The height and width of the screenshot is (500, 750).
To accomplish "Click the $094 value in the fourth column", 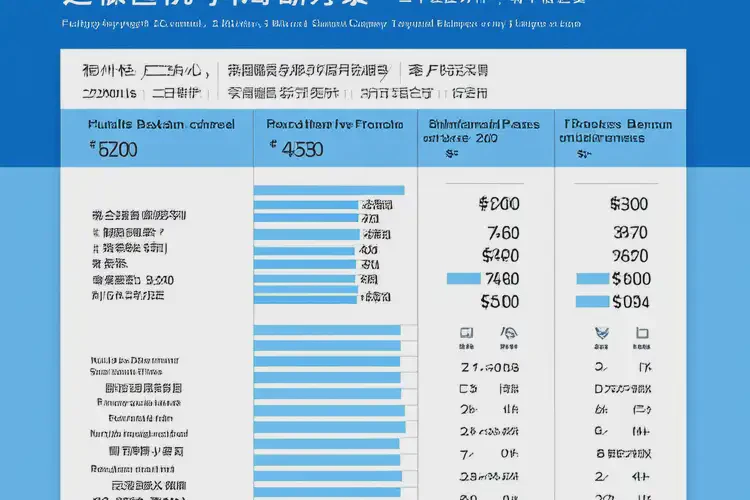I will coord(630,301).
